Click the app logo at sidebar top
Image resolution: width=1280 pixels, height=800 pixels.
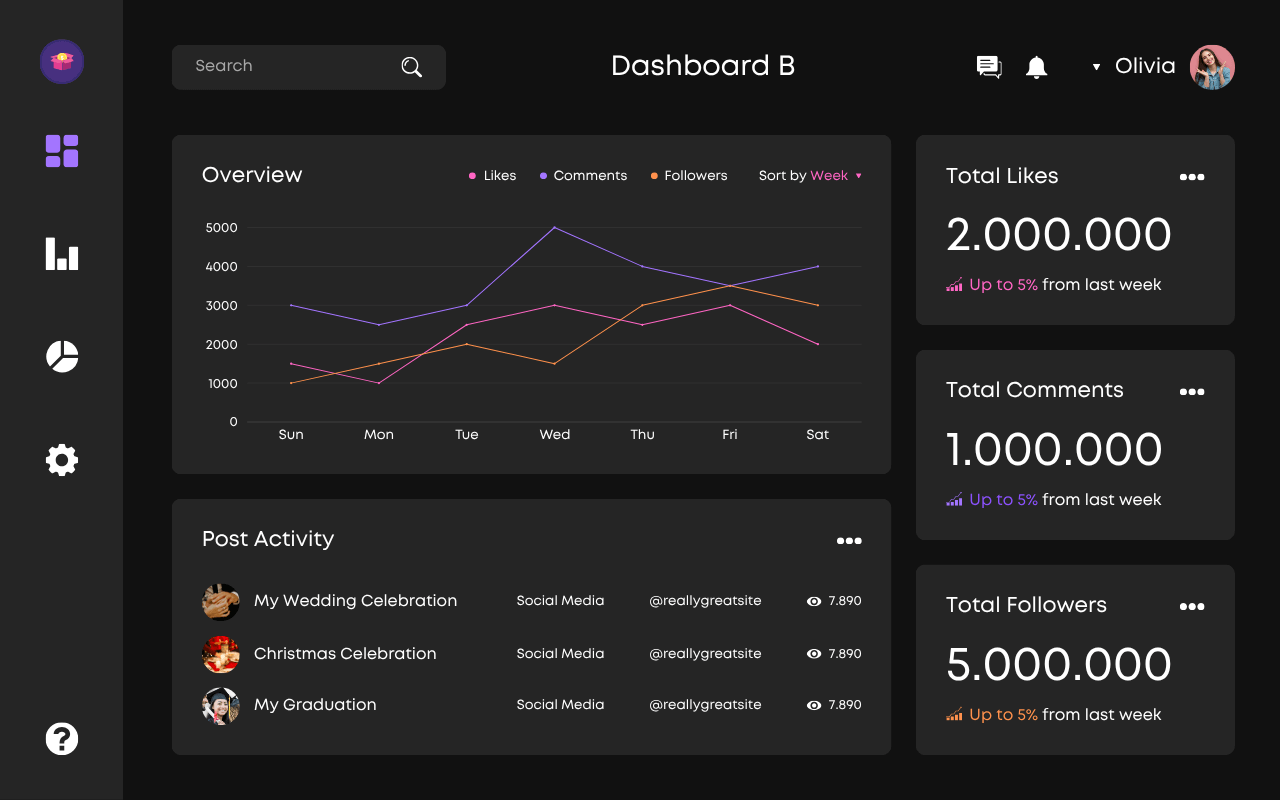(62, 62)
